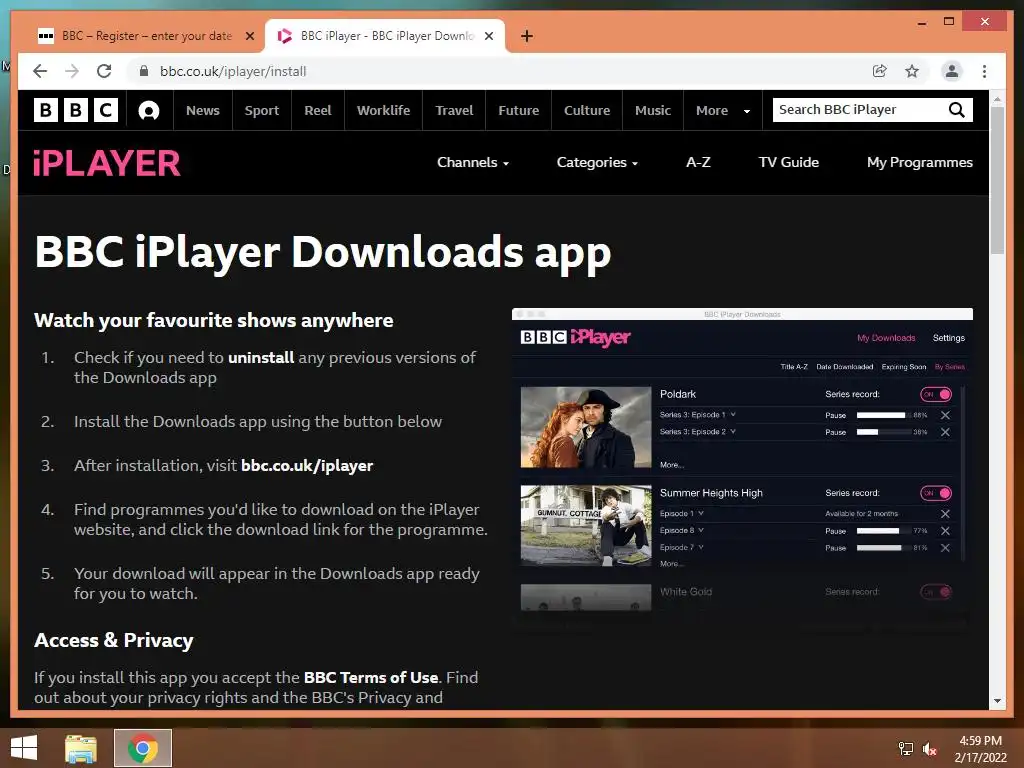1024x768 pixels.
Task: Open the Windows Start button
Action: coord(24,748)
